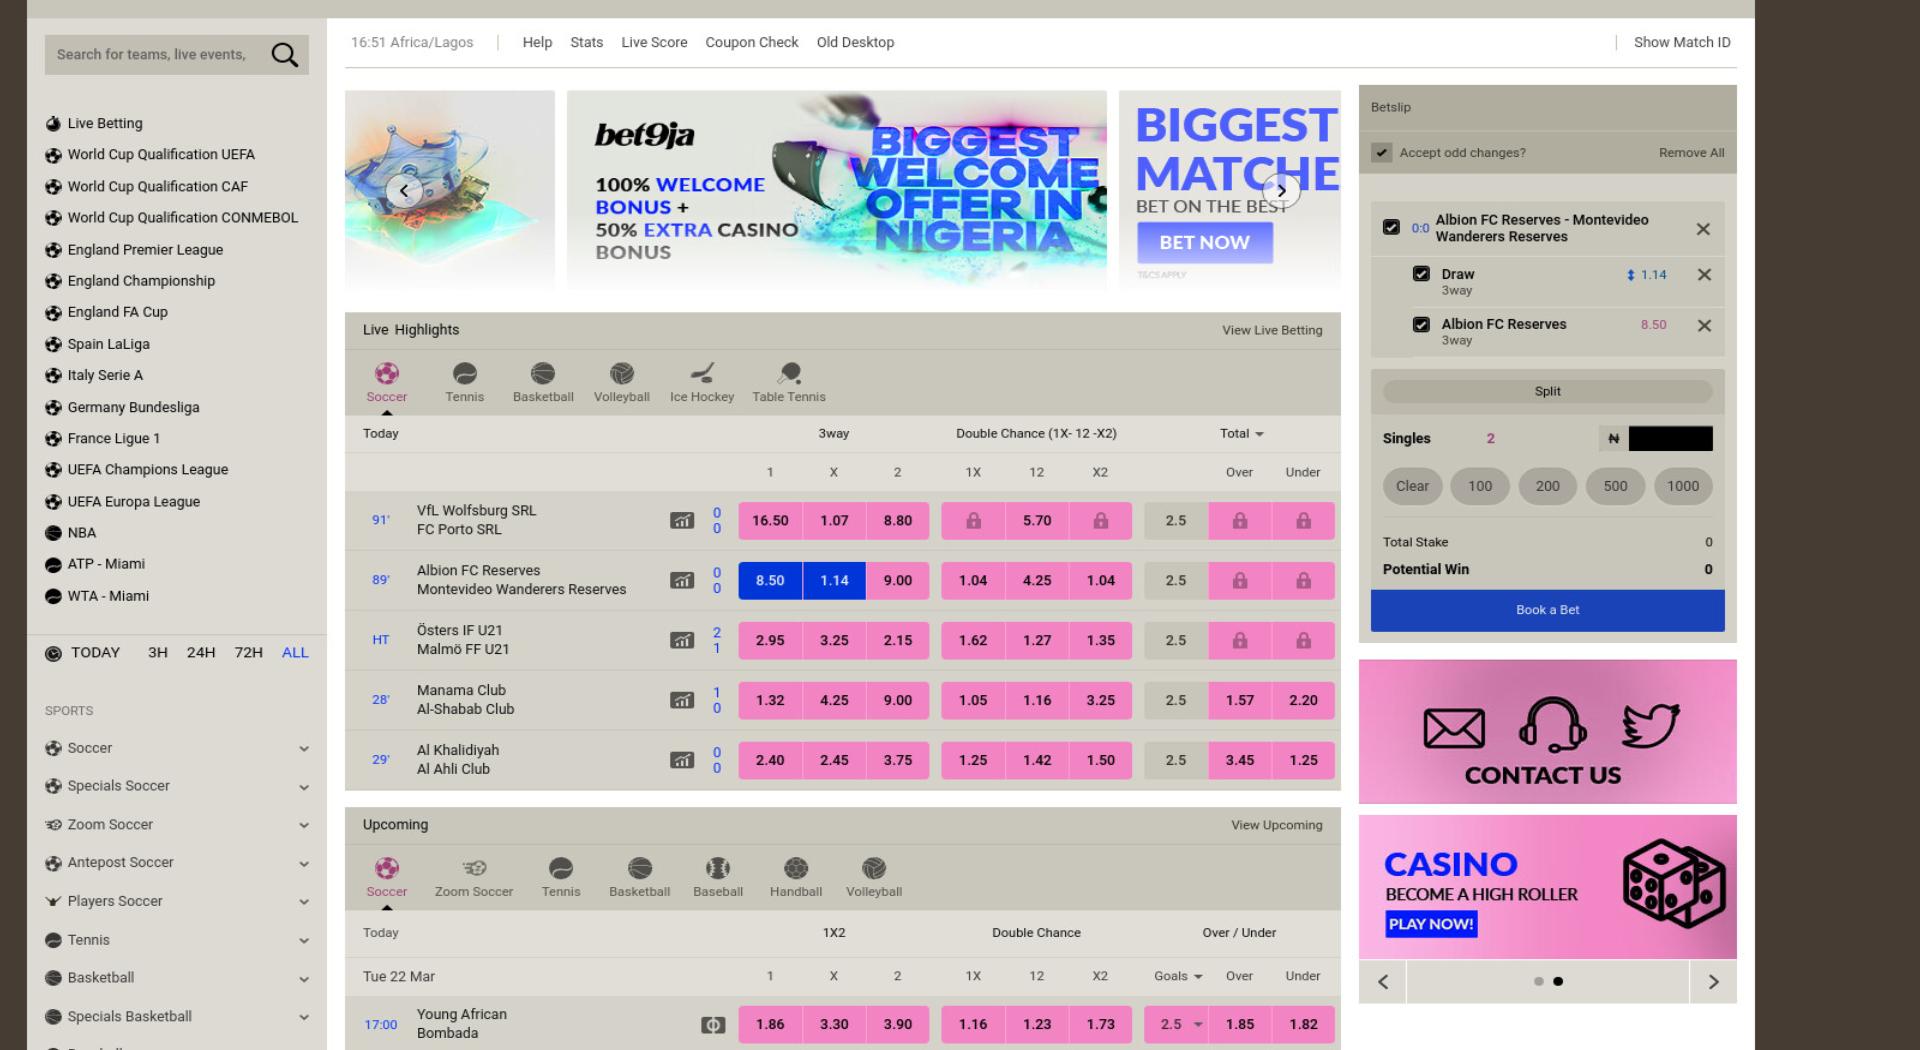Open the 2.5 goals line dropdown for Young African
This screenshot has height=1050, width=1920.
click(x=1176, y=1024)
